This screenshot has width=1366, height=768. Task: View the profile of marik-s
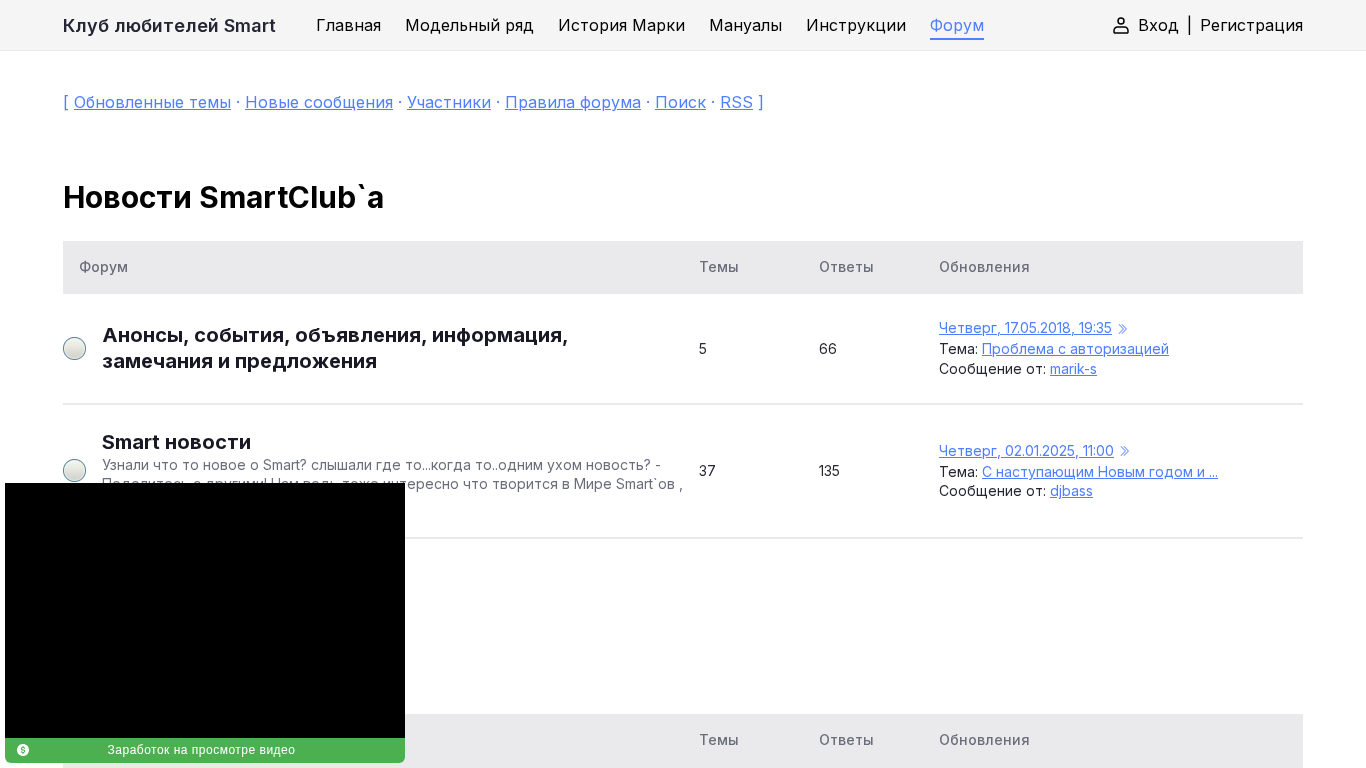pyautogui.click(x=1073, y=369)
